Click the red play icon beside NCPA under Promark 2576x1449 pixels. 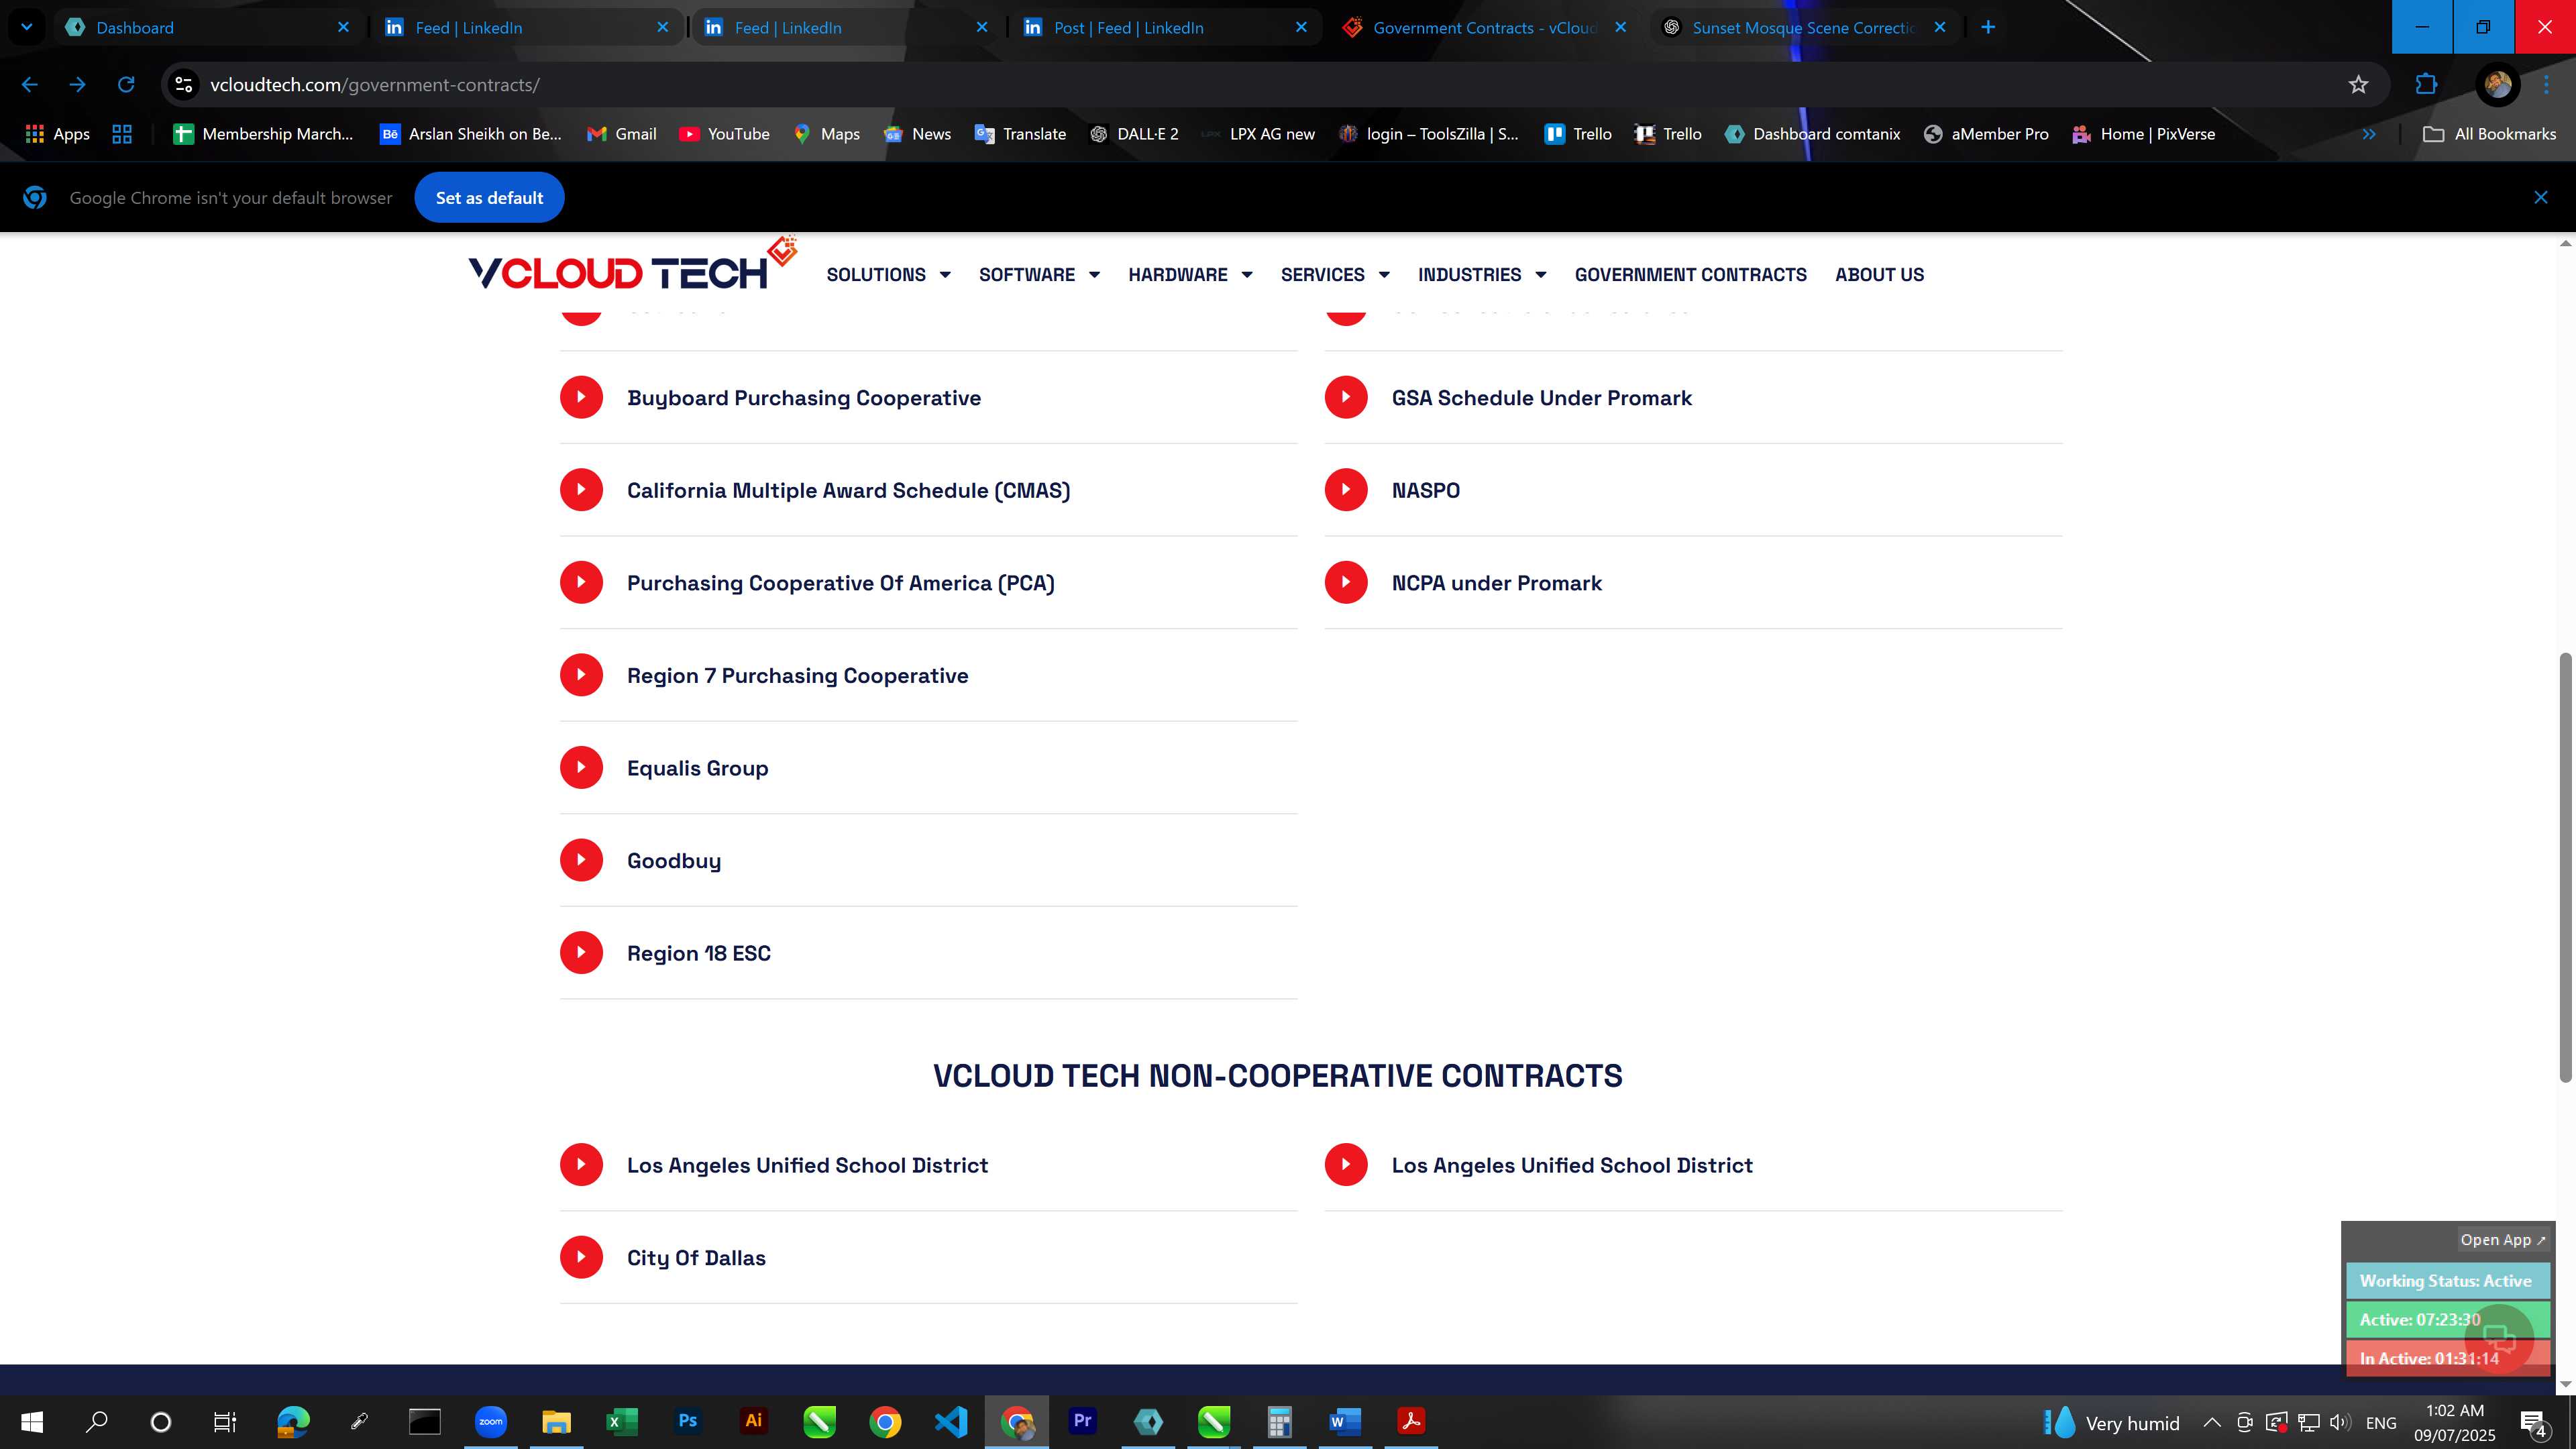(x=1346, y=582)
